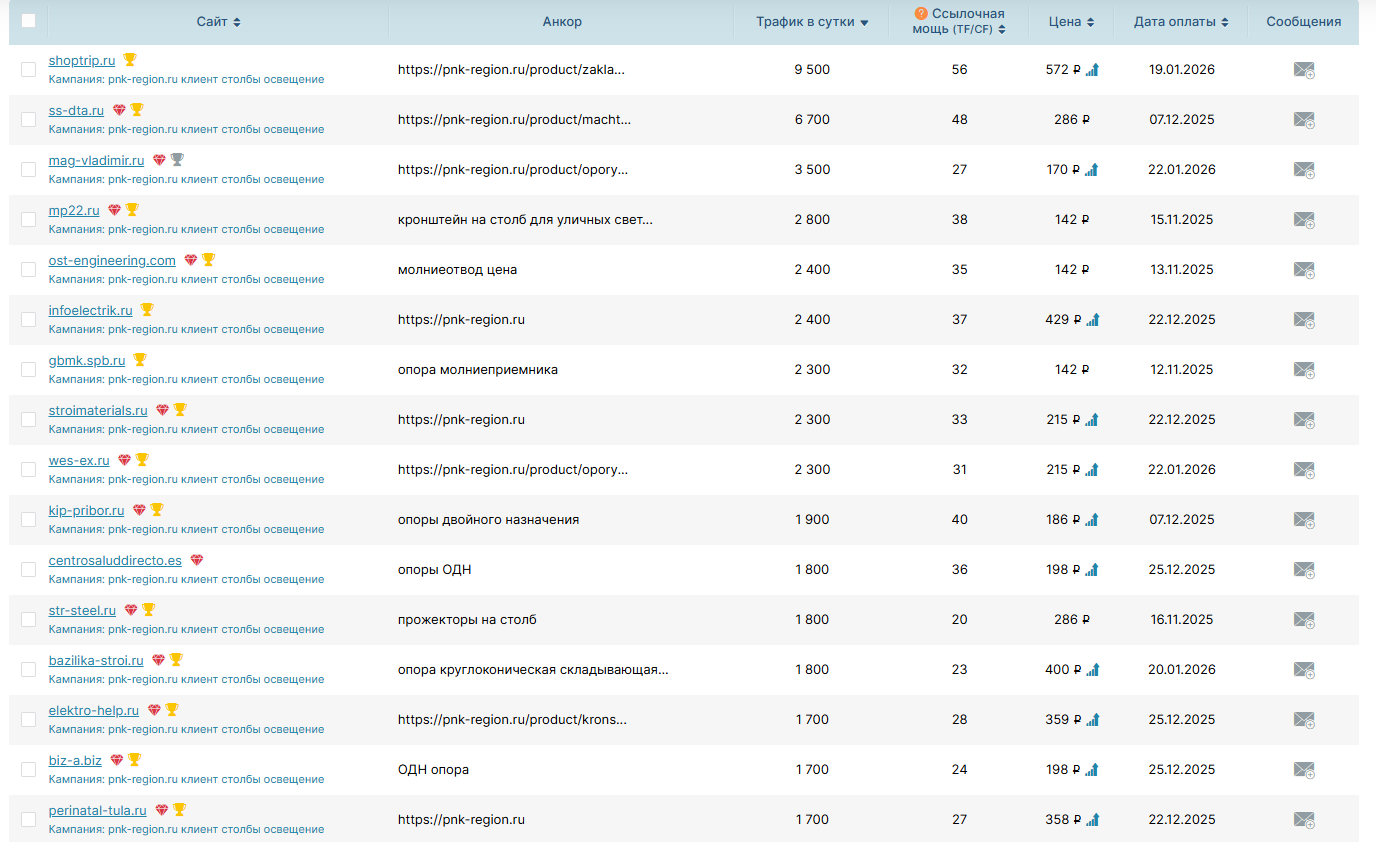Open message icon for shoptrip.ru row
This screenshot has height=842, width=1376.
tap(1303, 70)
